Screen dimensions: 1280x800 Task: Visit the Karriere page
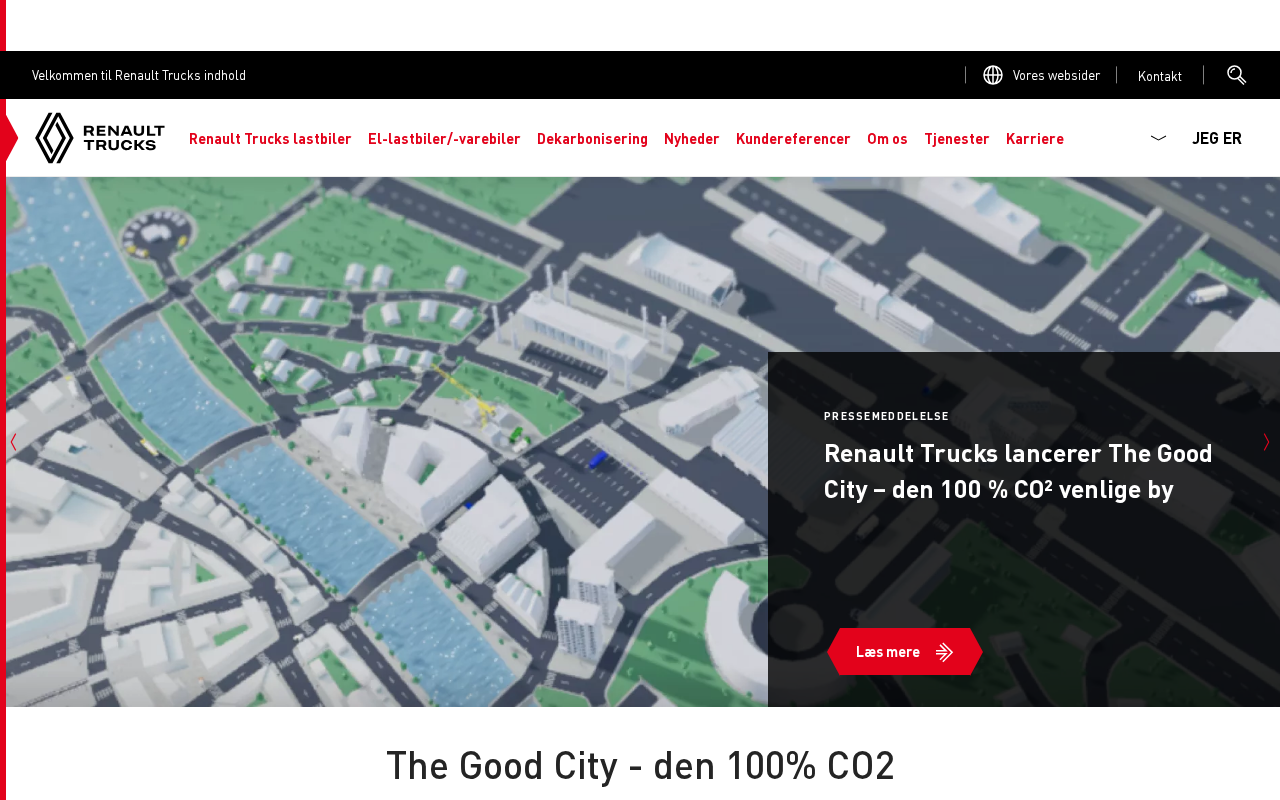coord(1035,139)
